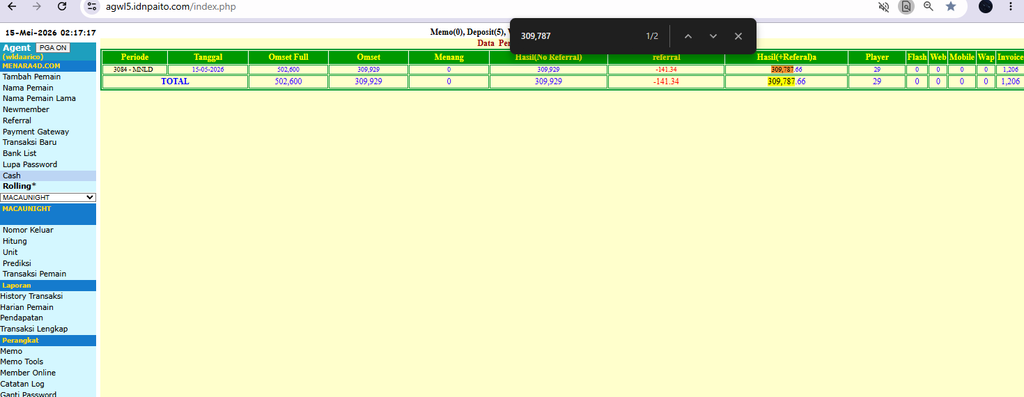
Task: Open Nama Pemain Lama
Action: pyautogui.click(x=39, y=99)
